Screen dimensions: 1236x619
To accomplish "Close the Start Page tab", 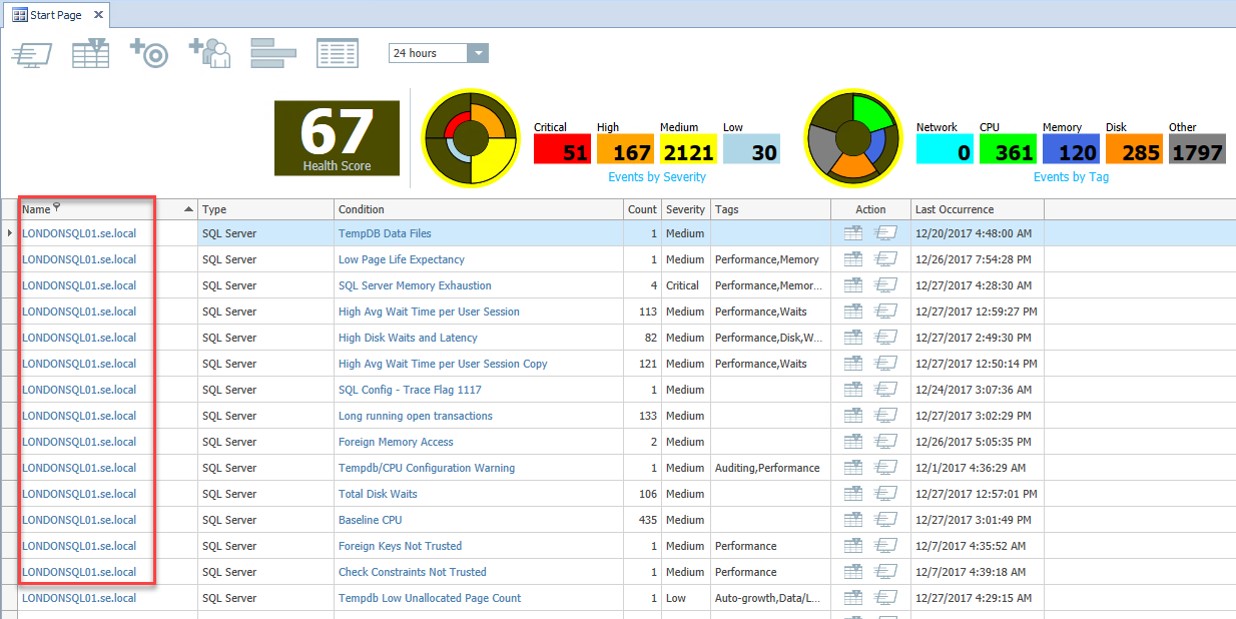I will click(x=98, y=15).
